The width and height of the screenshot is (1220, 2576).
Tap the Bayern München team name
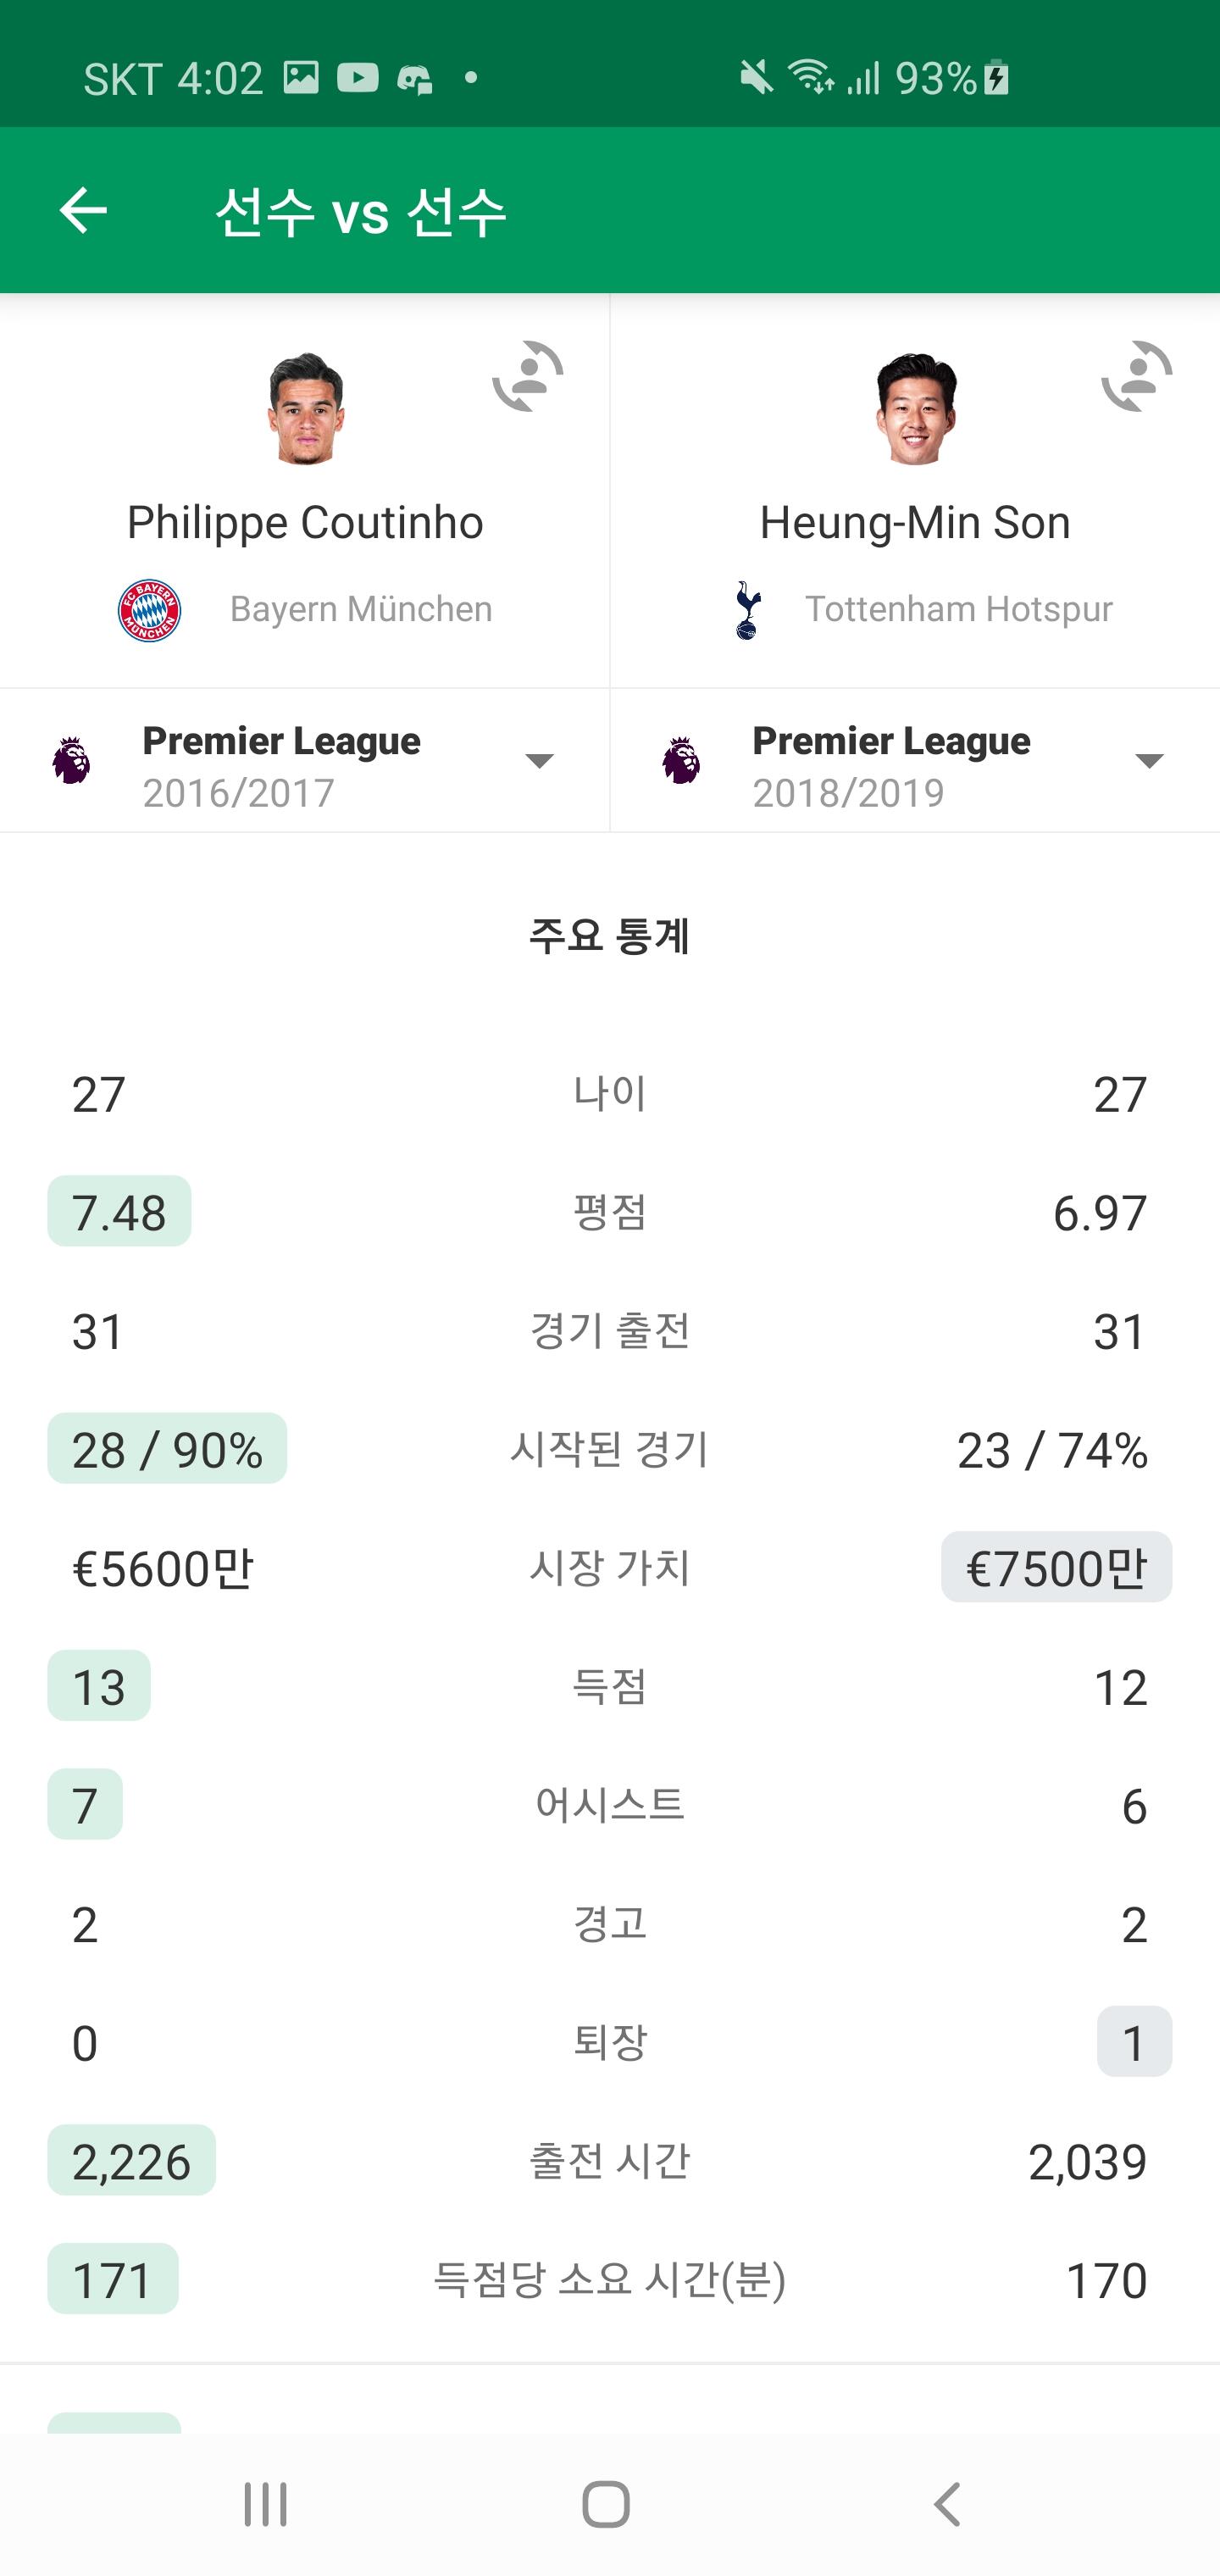[361, 609]
